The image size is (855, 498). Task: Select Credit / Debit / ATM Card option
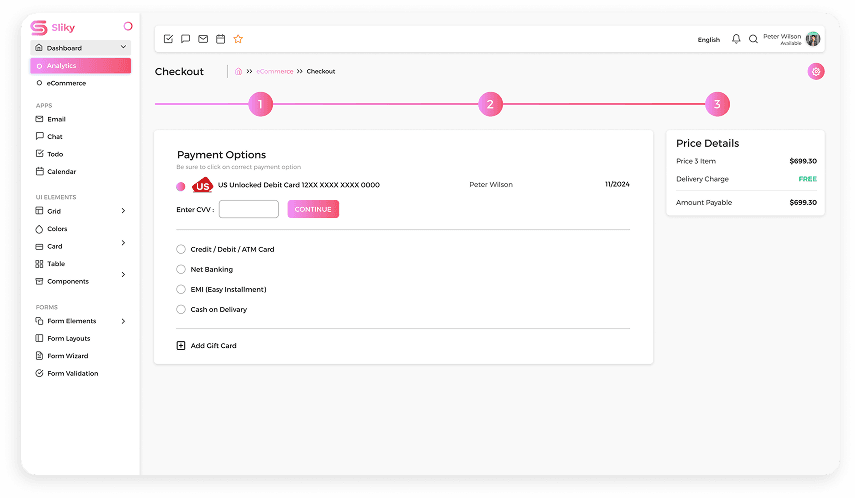click(181, 249)
